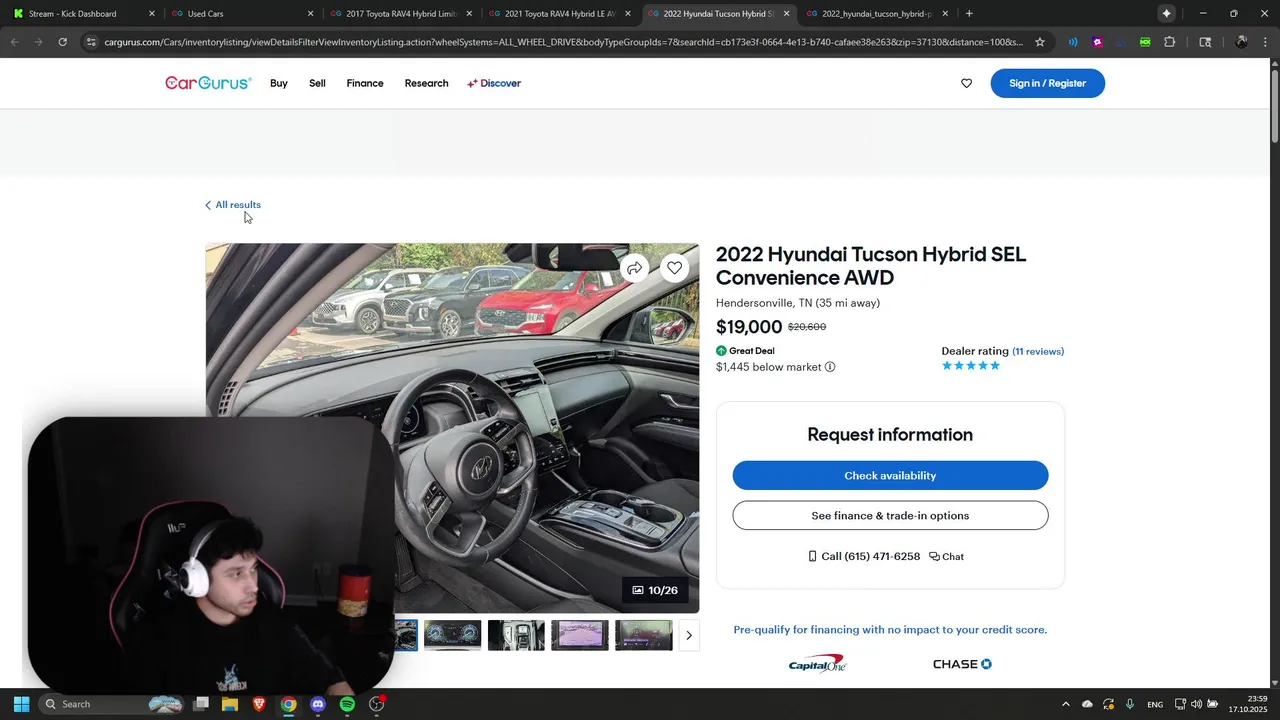Show hidden system tray icons
1280x720 pixels.
1065,704
